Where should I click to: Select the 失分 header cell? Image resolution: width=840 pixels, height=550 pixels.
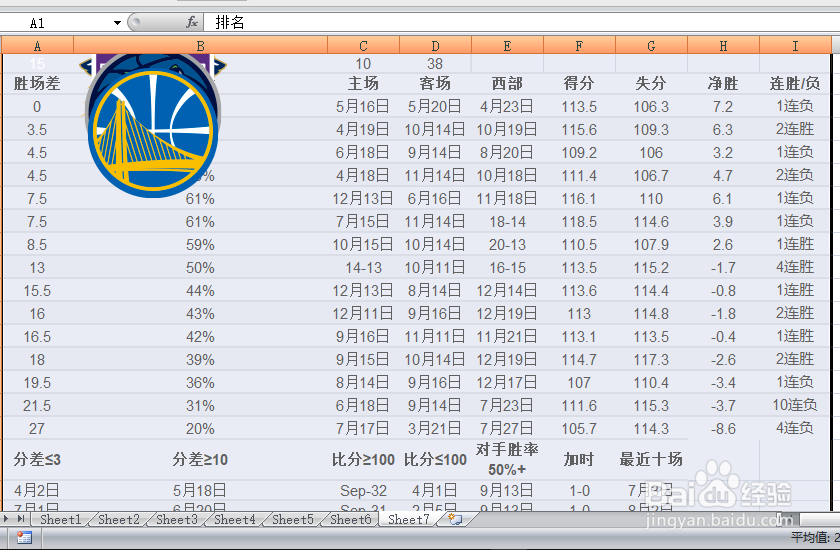(x=651, y=84)
